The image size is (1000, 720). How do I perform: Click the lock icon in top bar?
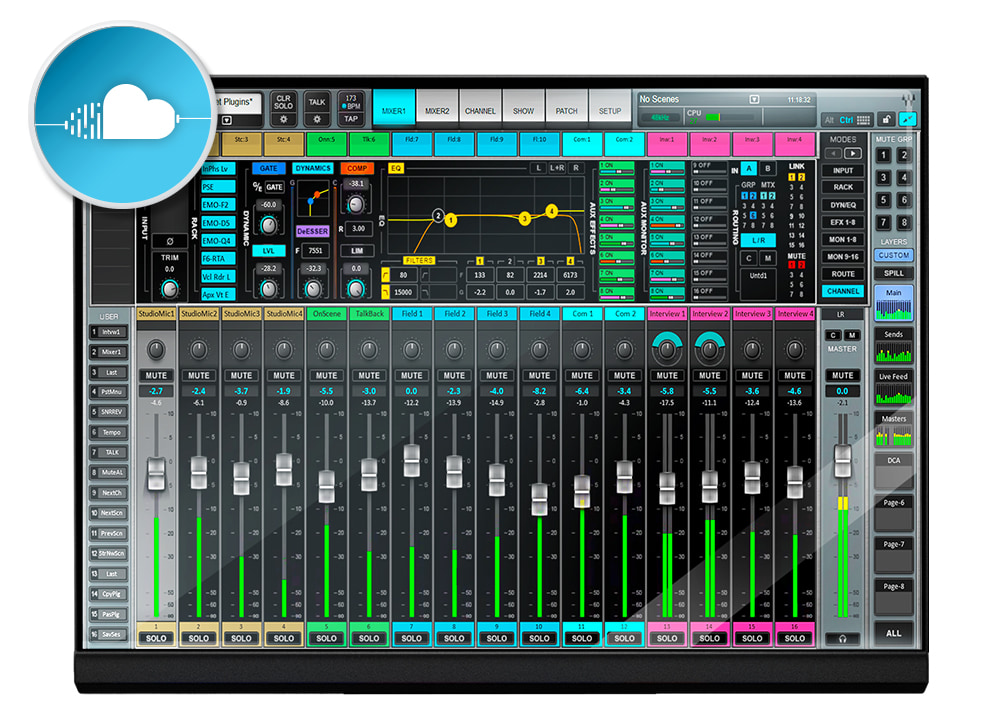tap(885, 119)
